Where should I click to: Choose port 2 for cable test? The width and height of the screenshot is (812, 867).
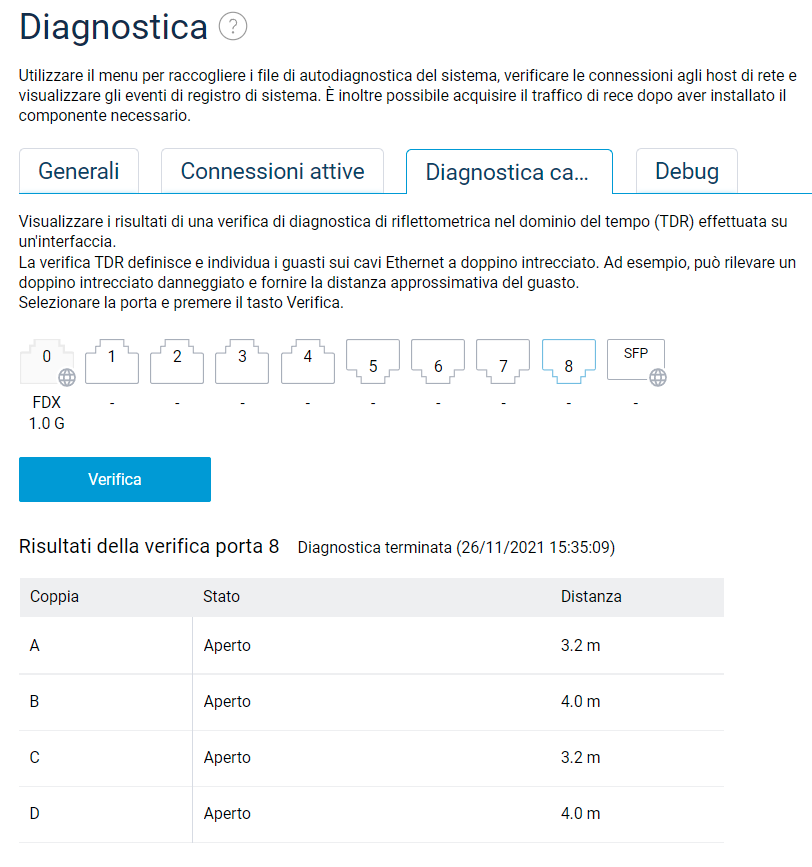point(177,360)
